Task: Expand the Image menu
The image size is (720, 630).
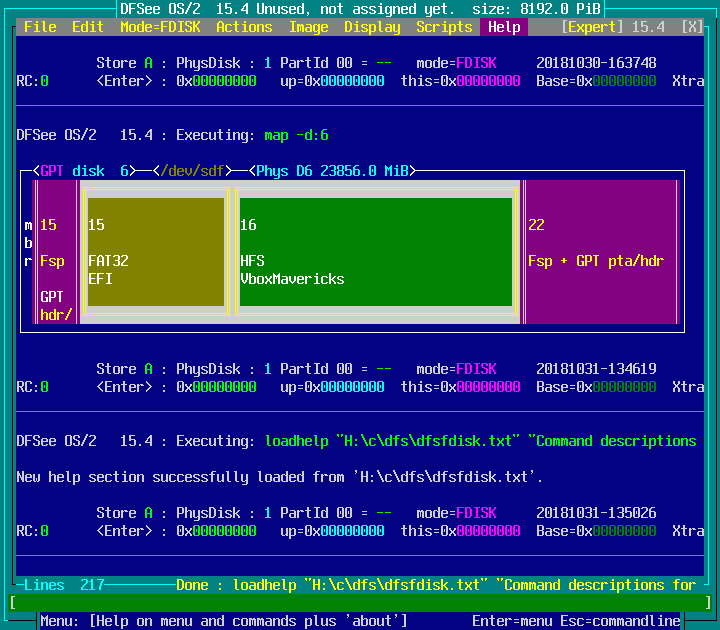Action: [x=308, y=27]
